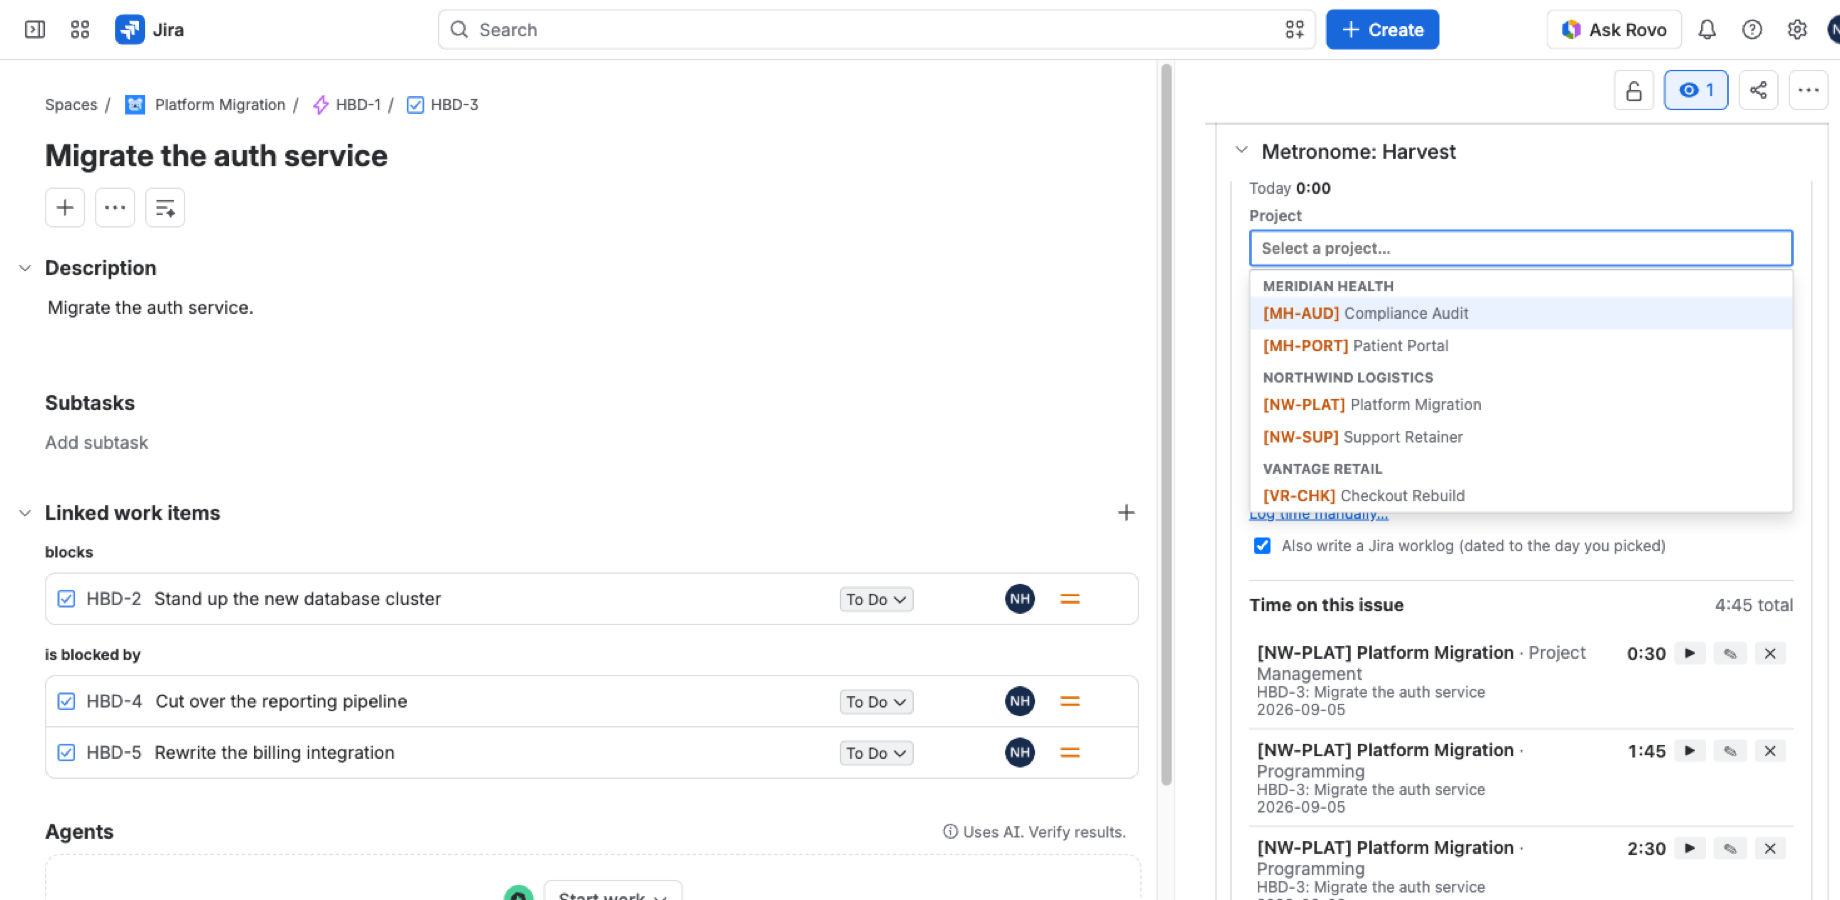The width and height of the screenshot is (1840, 900).
Task: Open Ask Rovo assistant
Action: point(1614,30)
